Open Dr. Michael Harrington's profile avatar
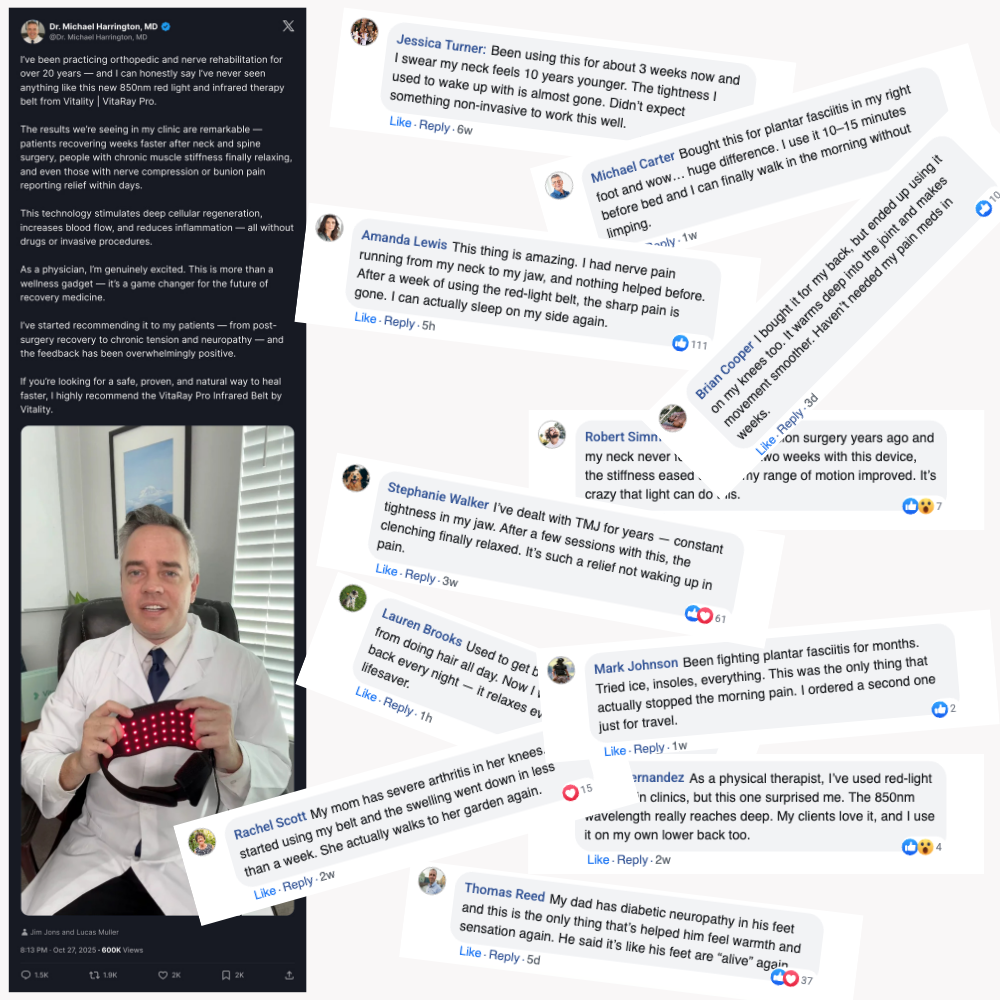 click(33, 31)
